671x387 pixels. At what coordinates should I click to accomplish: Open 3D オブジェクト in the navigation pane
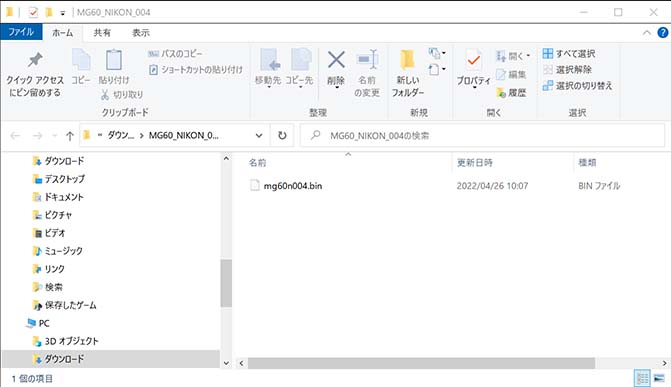(71, 341)
